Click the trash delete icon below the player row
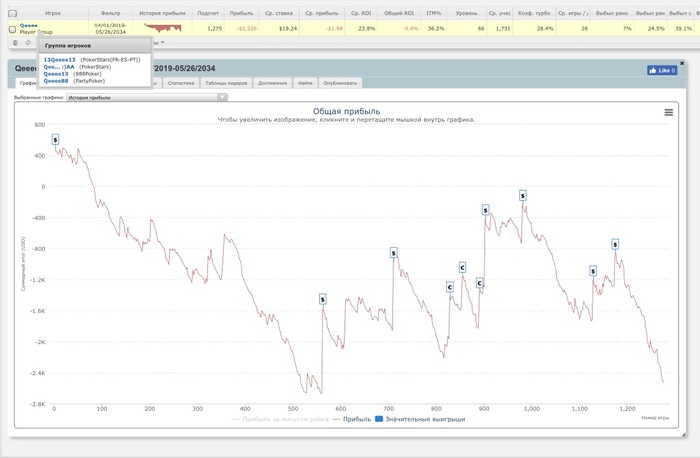Image resolution: width=700 pixels, height=458 pixels. click(x=15, y=43)
